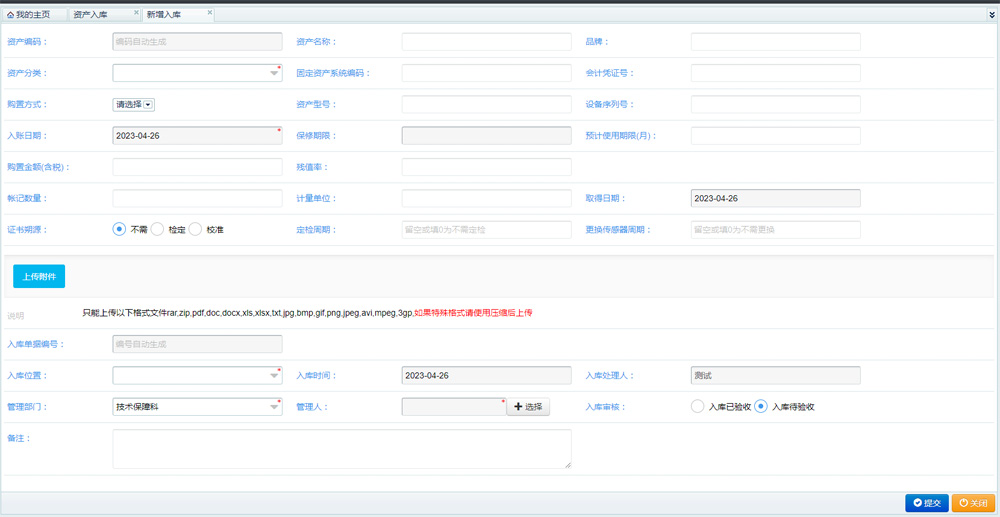Choose the 入库已验收 radio option
This screenshot has height=517, width=1000.
(697, 406)
